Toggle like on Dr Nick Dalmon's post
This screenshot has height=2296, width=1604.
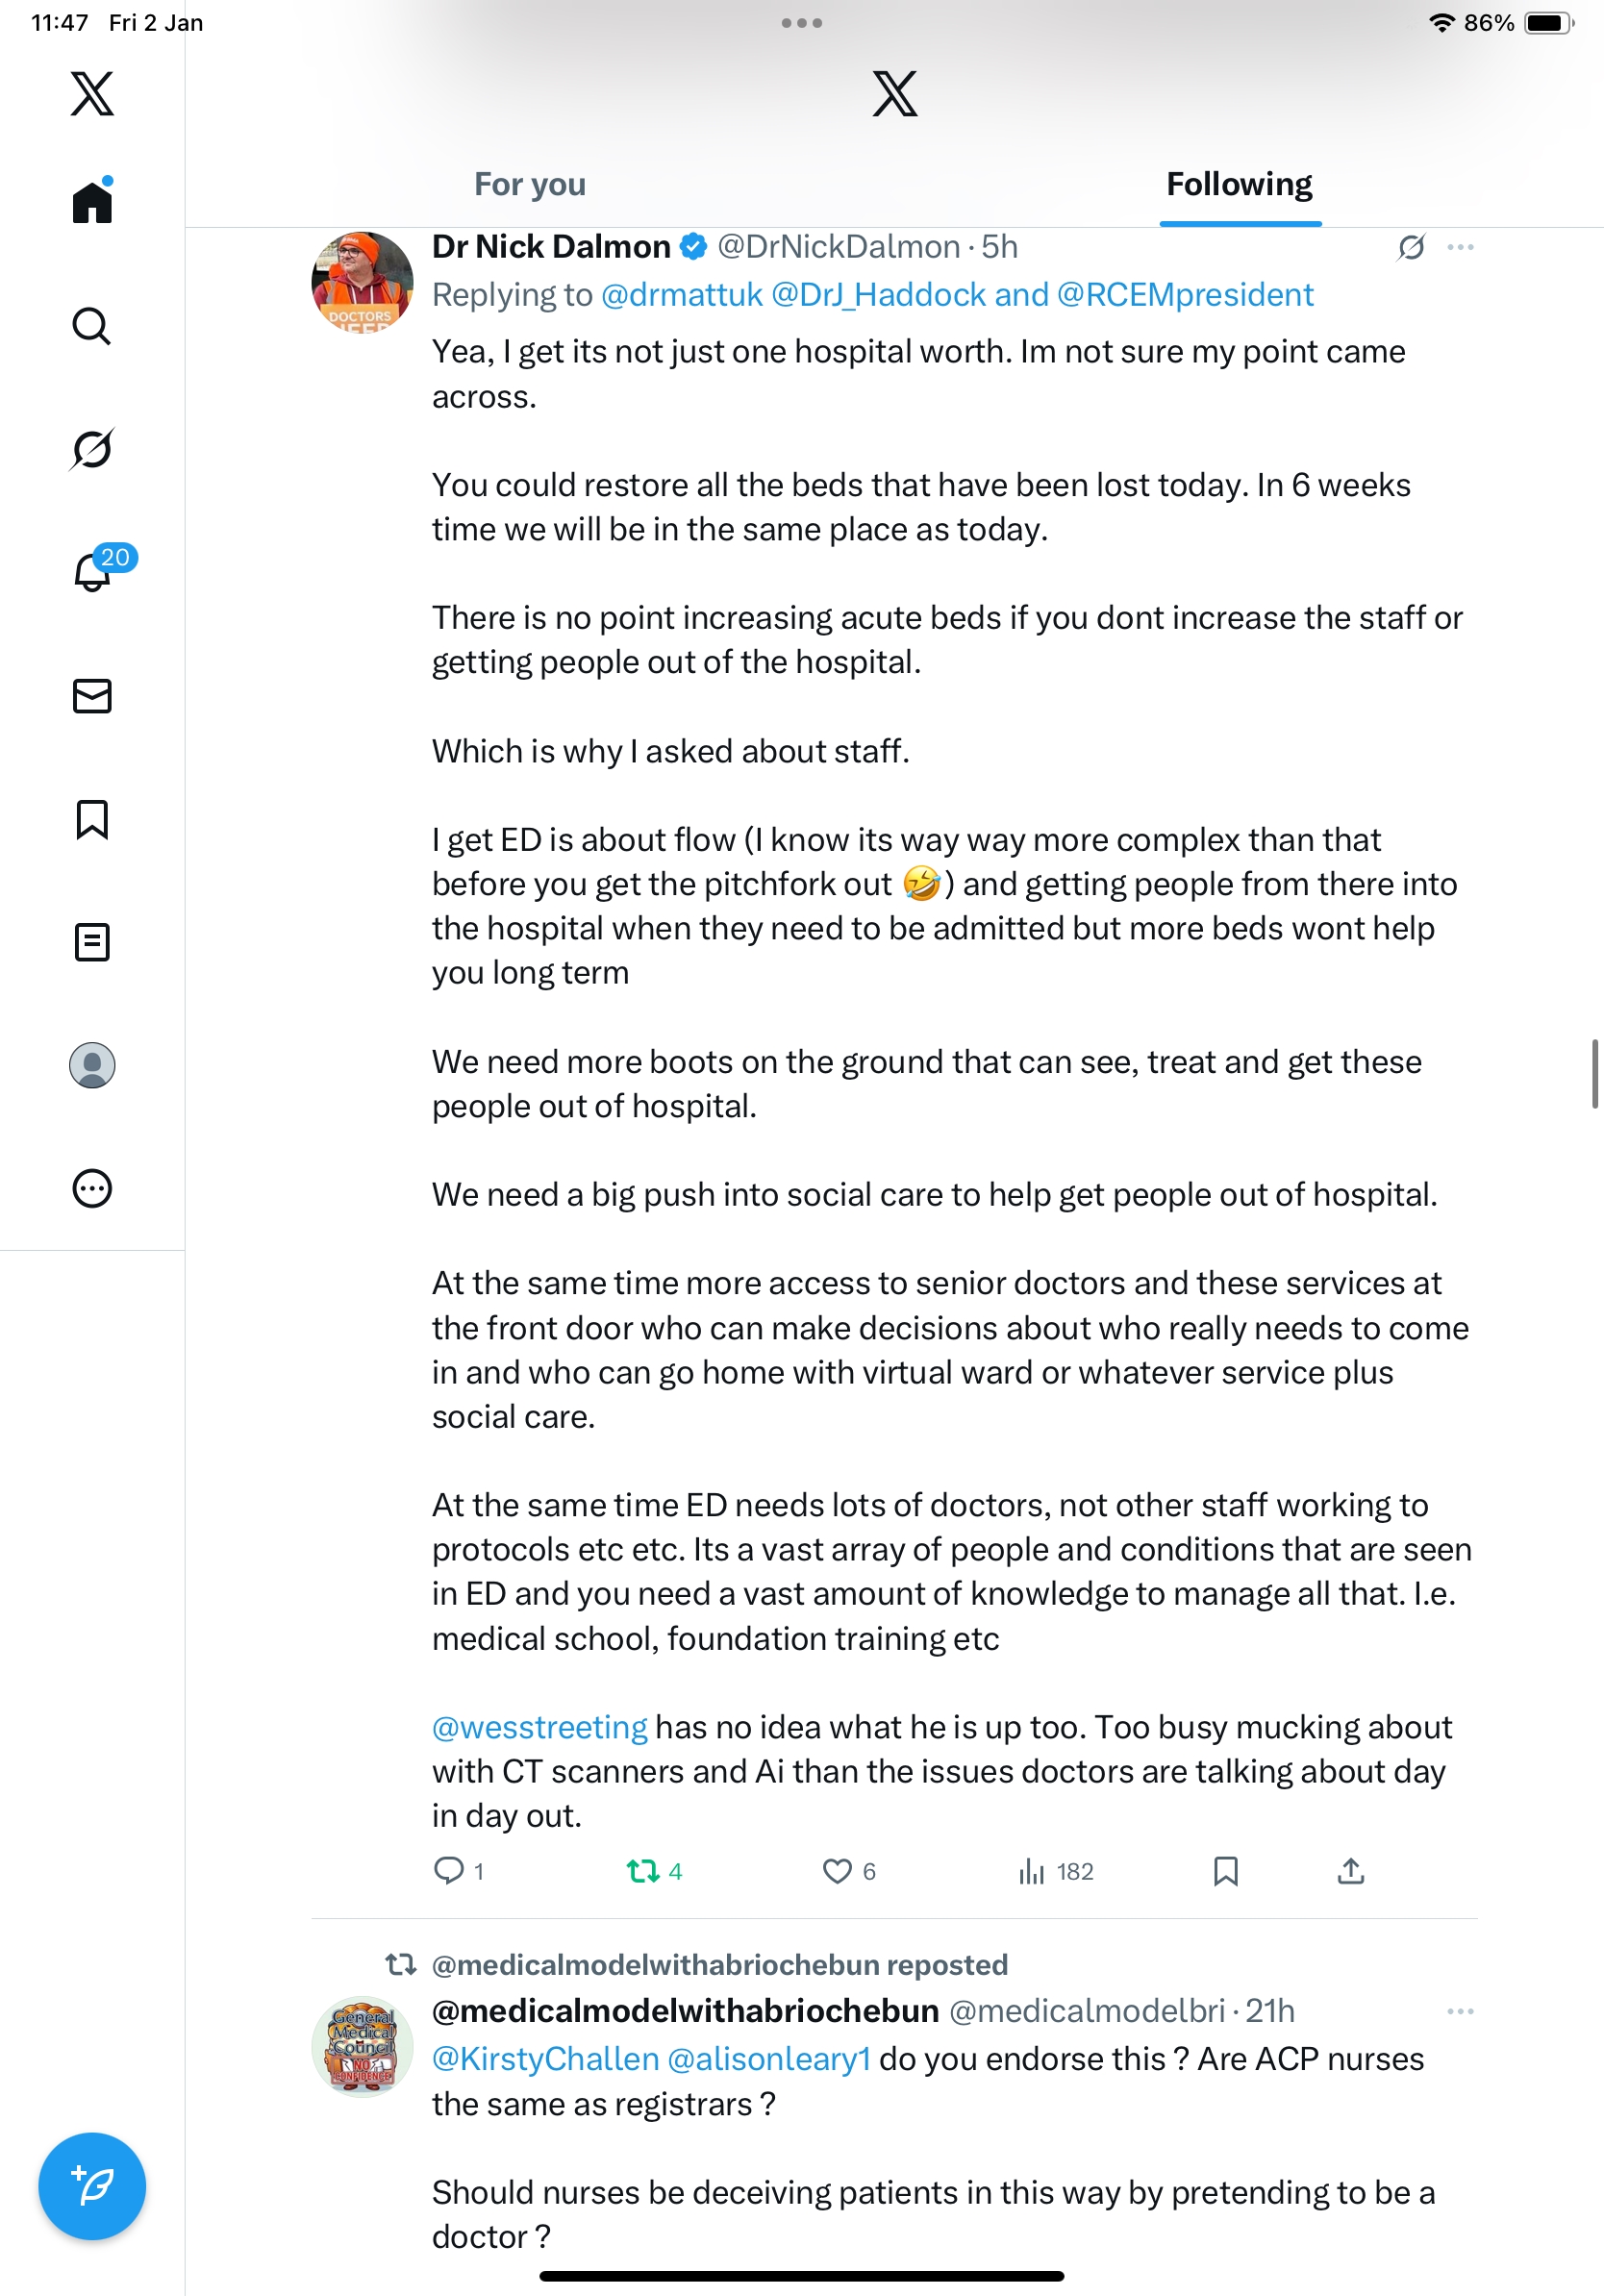[x=837, y=1871]
